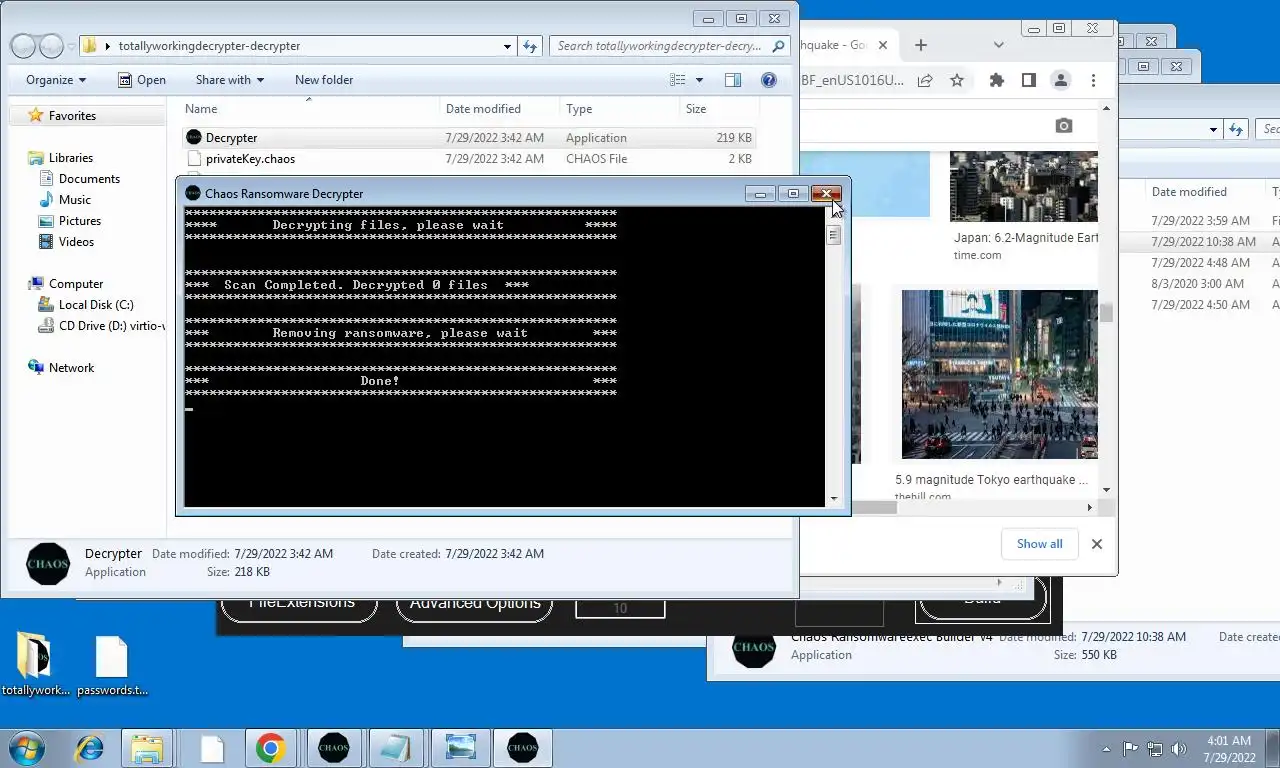Open Chrome three-dot menu
The height and width of the screenshot is (768, 1280).
1093,81
